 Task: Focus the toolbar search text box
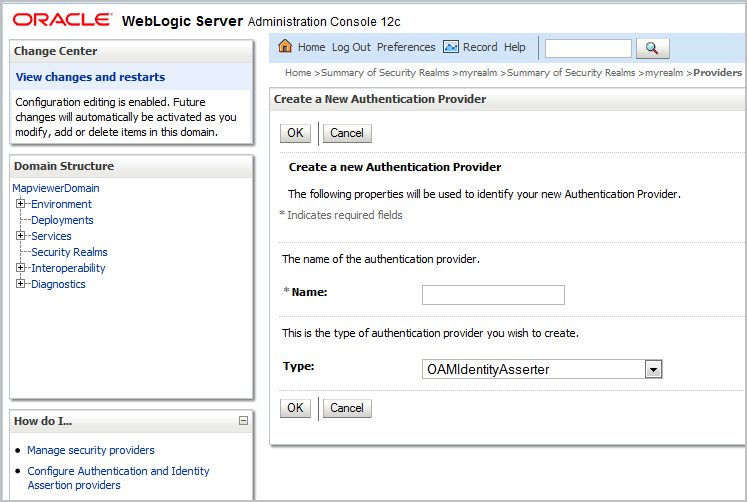588,49
